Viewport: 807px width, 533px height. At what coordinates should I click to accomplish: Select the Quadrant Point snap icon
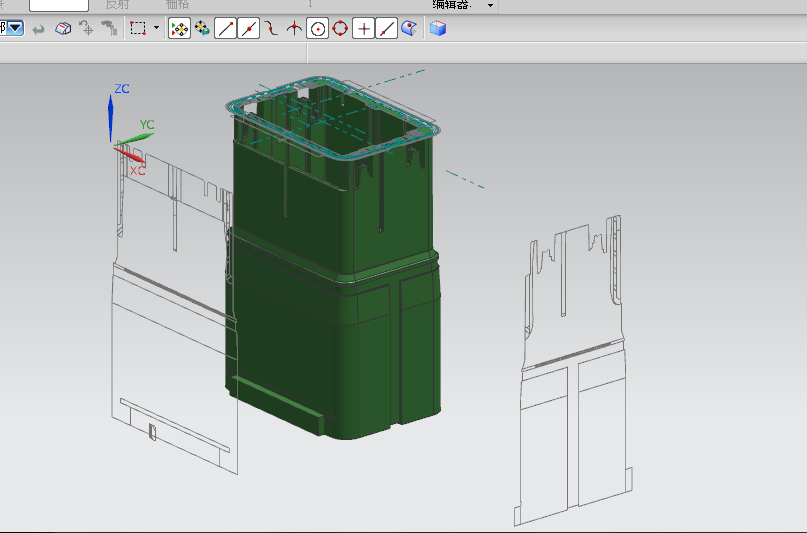pos(340,29)
